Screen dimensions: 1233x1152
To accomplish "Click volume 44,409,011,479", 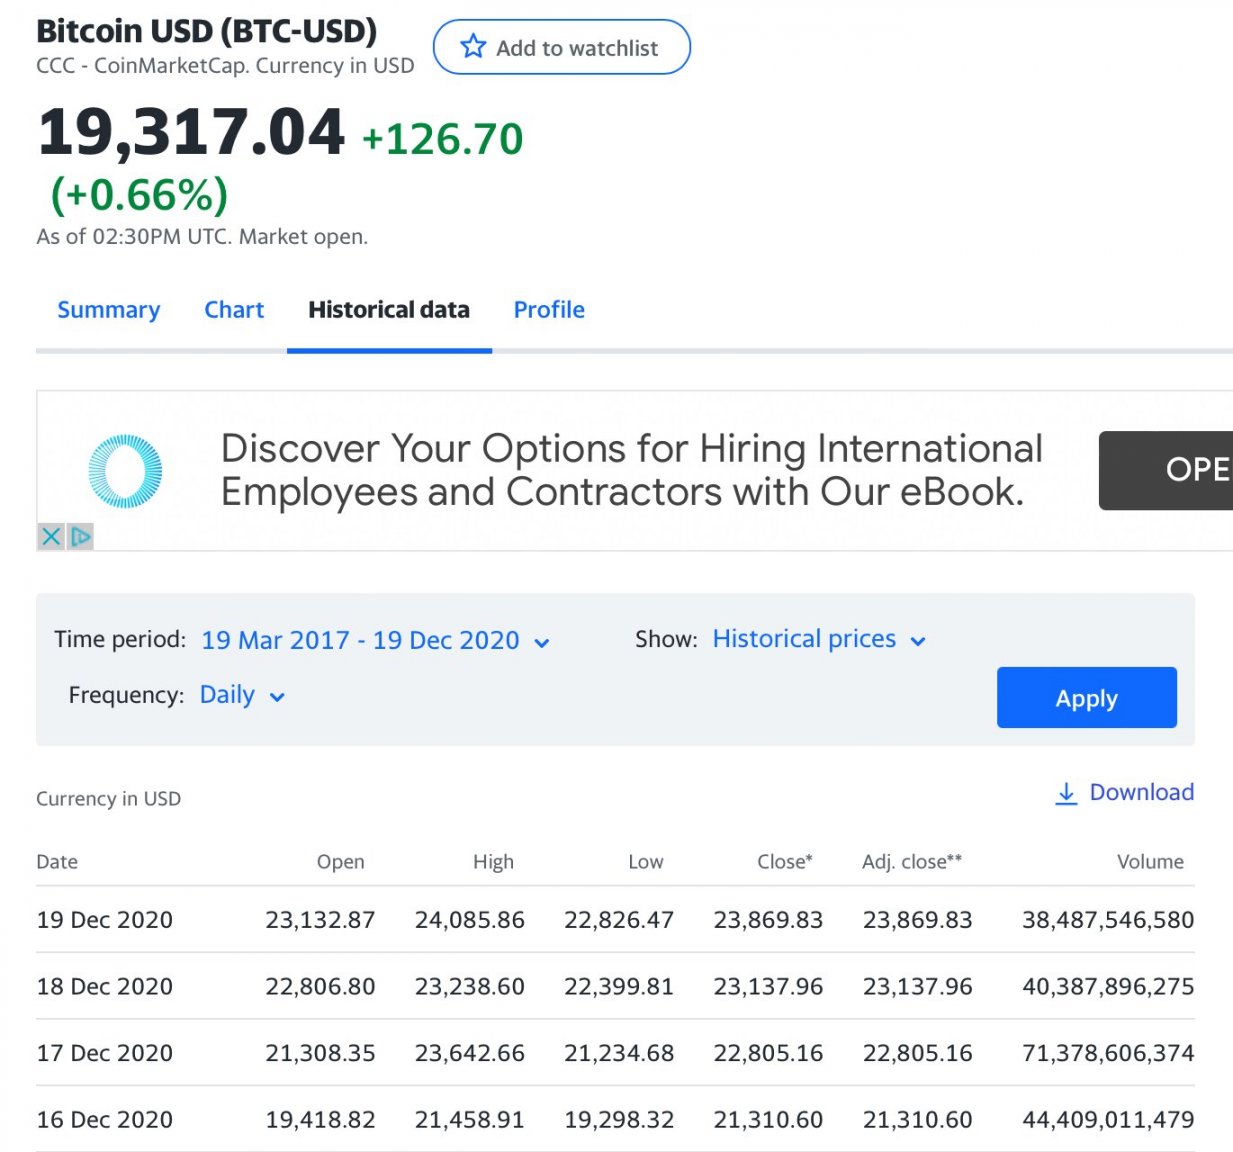I will [1108, 1120].
